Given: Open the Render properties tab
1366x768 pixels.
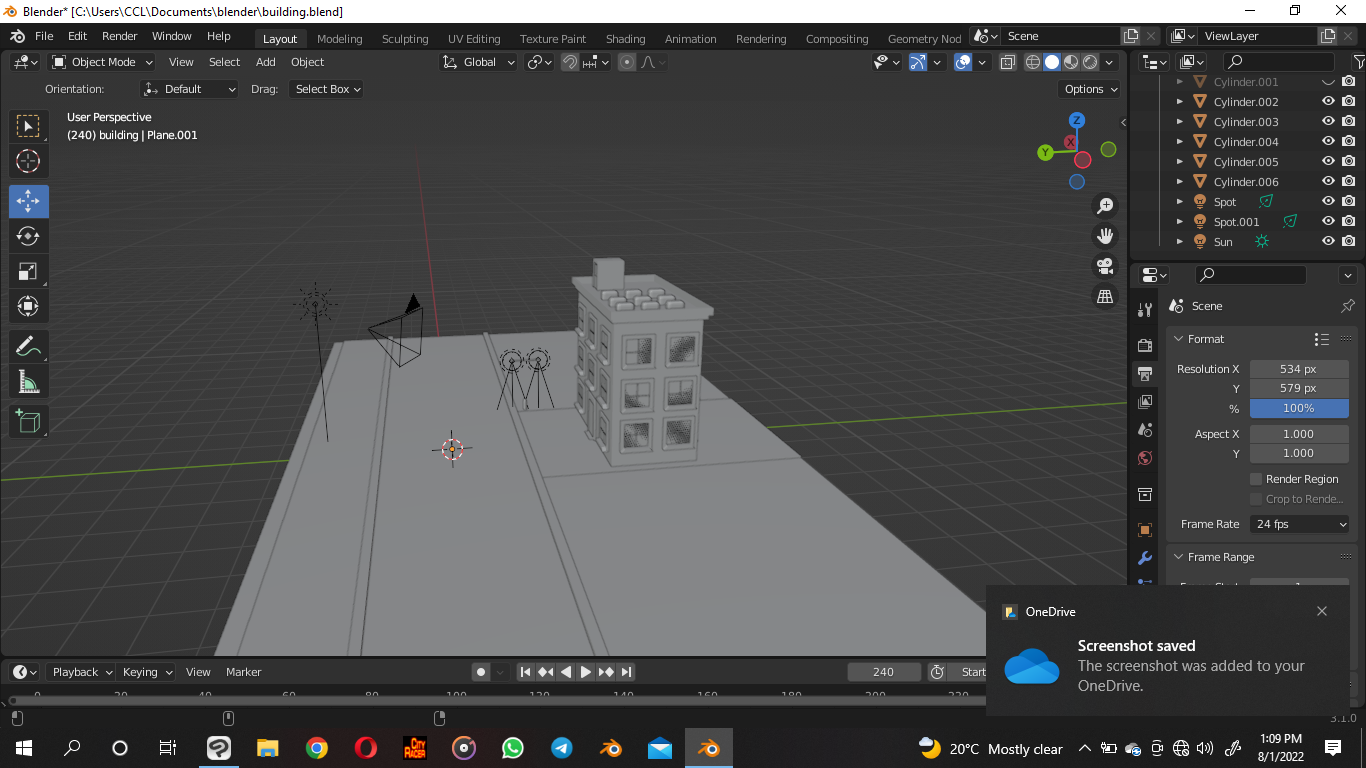Looking at the screenshot, I should pos(1145,345).
